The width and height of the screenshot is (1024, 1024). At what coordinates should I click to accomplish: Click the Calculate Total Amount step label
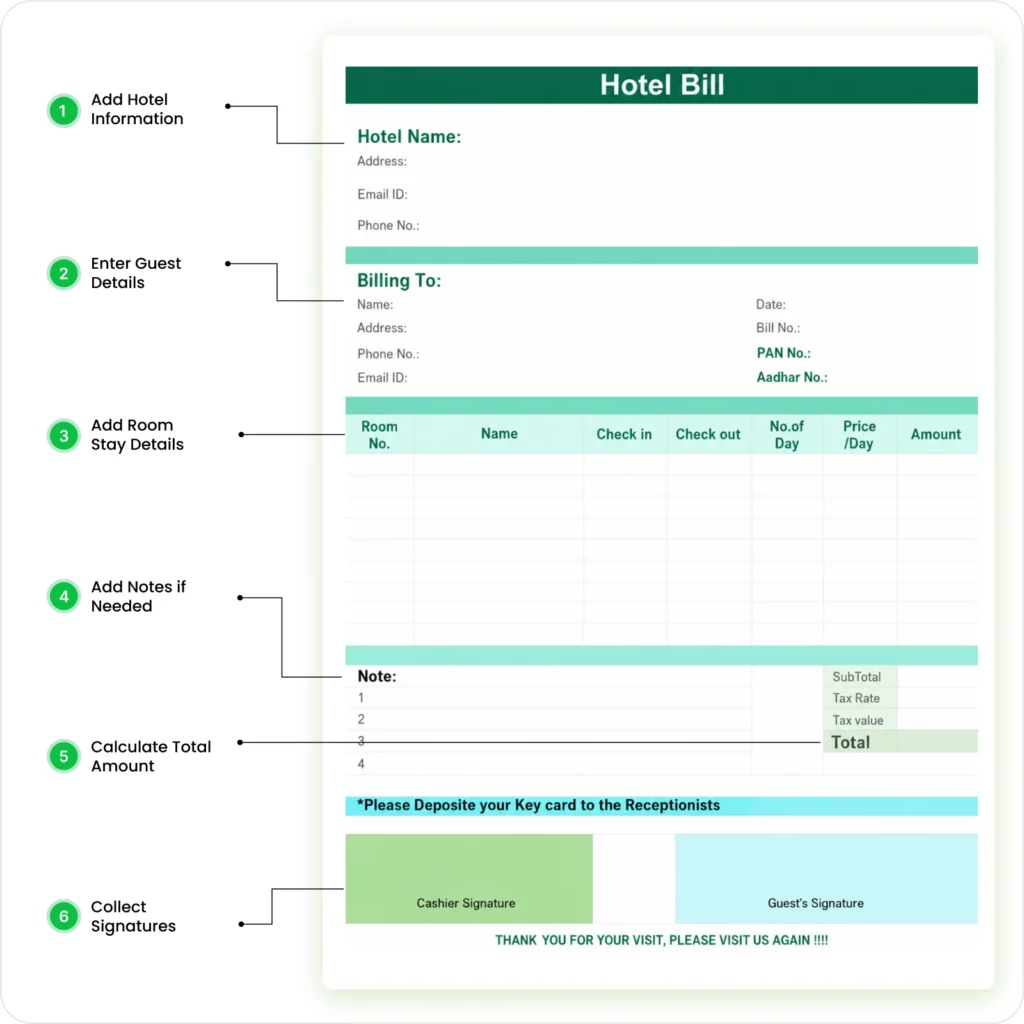click(151, 756)
